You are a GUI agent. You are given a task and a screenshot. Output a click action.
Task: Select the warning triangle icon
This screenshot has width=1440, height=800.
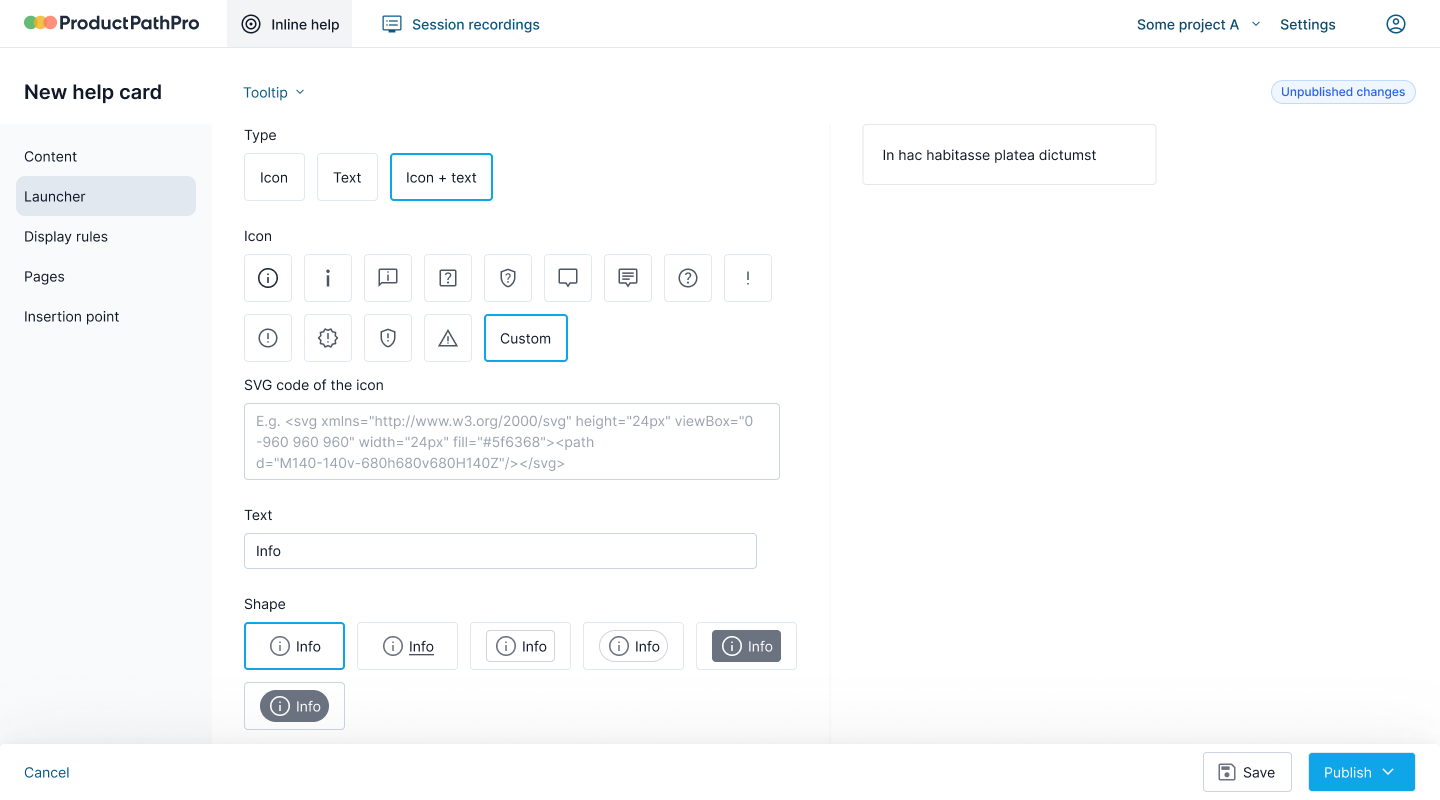(x=448, y=338)
